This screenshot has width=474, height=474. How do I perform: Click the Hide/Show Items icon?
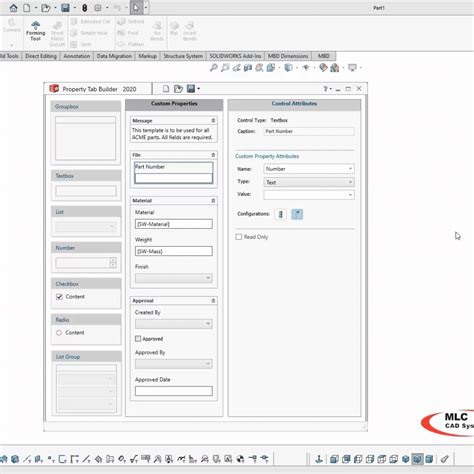306,68
